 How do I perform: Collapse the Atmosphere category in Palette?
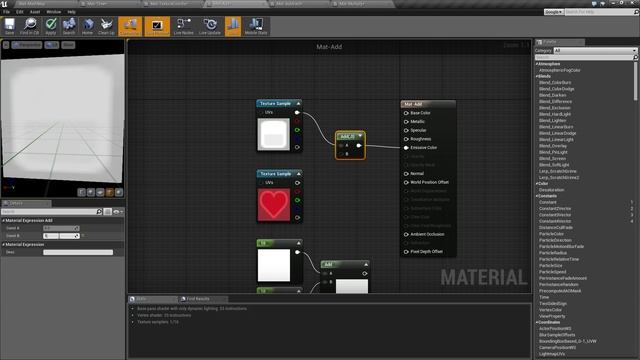coord(537,64)
